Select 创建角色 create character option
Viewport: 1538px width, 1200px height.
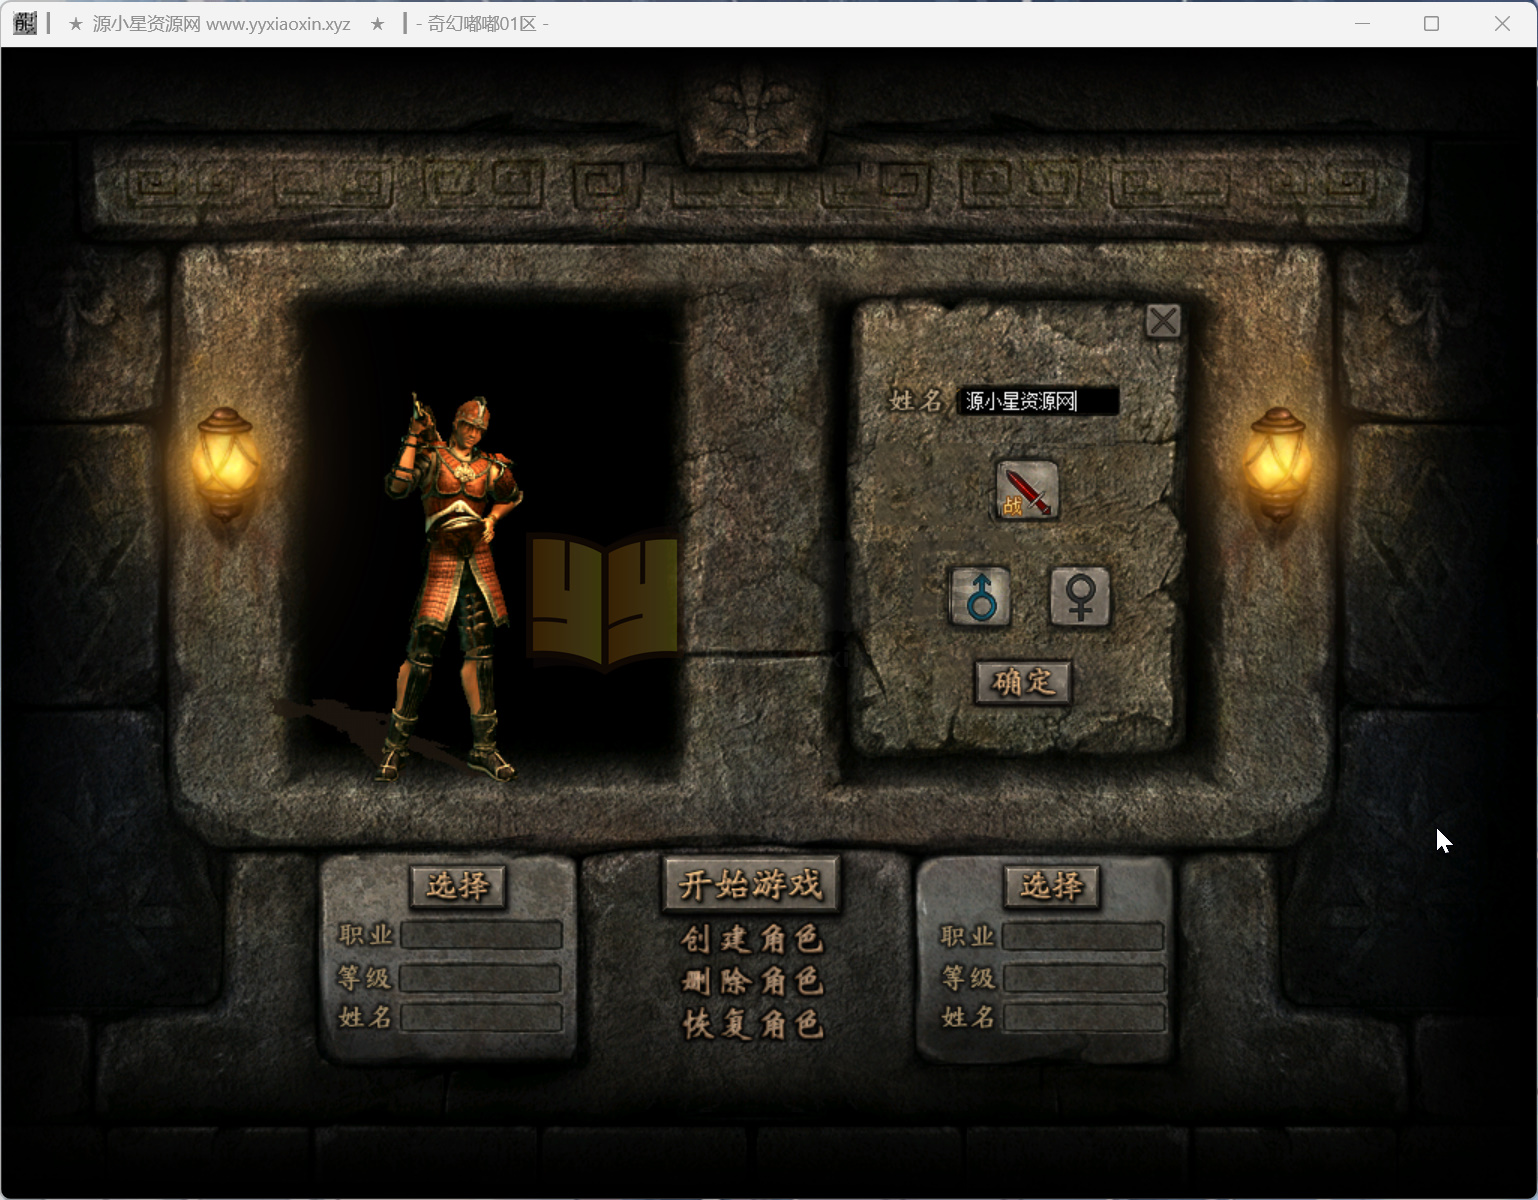pos(752,939)
